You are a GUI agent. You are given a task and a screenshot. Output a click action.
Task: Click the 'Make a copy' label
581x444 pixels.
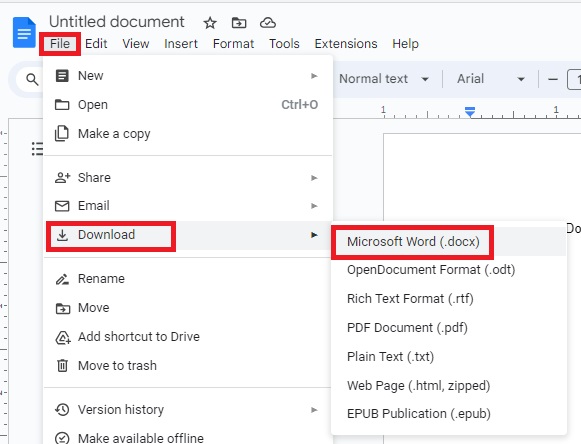pos(114,134)
